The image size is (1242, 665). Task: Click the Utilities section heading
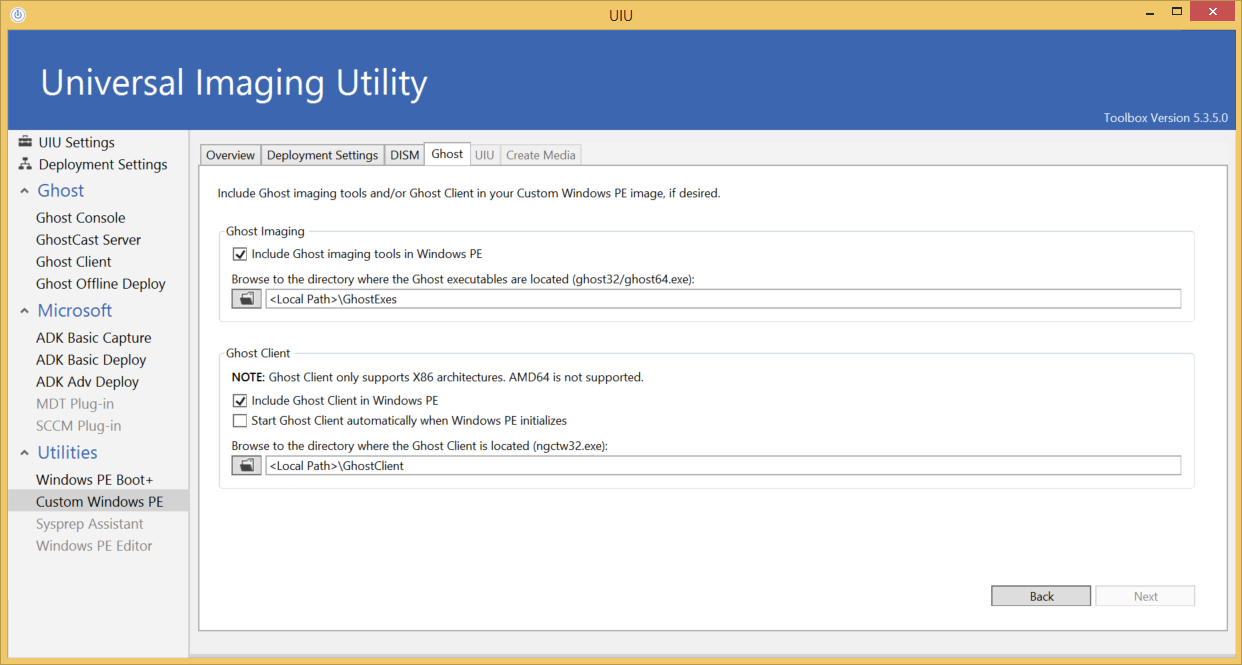(x=68, y=452)
